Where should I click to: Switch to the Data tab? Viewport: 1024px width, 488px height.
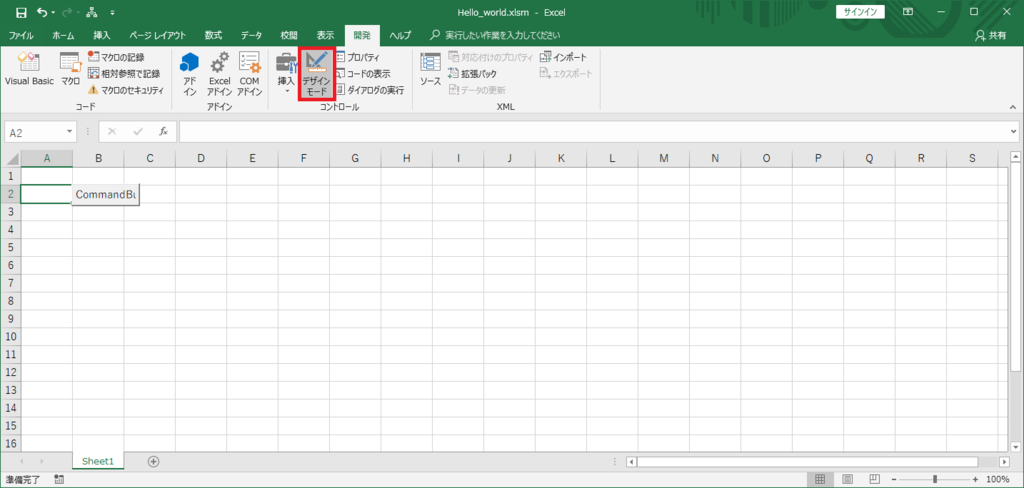coord(251,35)
